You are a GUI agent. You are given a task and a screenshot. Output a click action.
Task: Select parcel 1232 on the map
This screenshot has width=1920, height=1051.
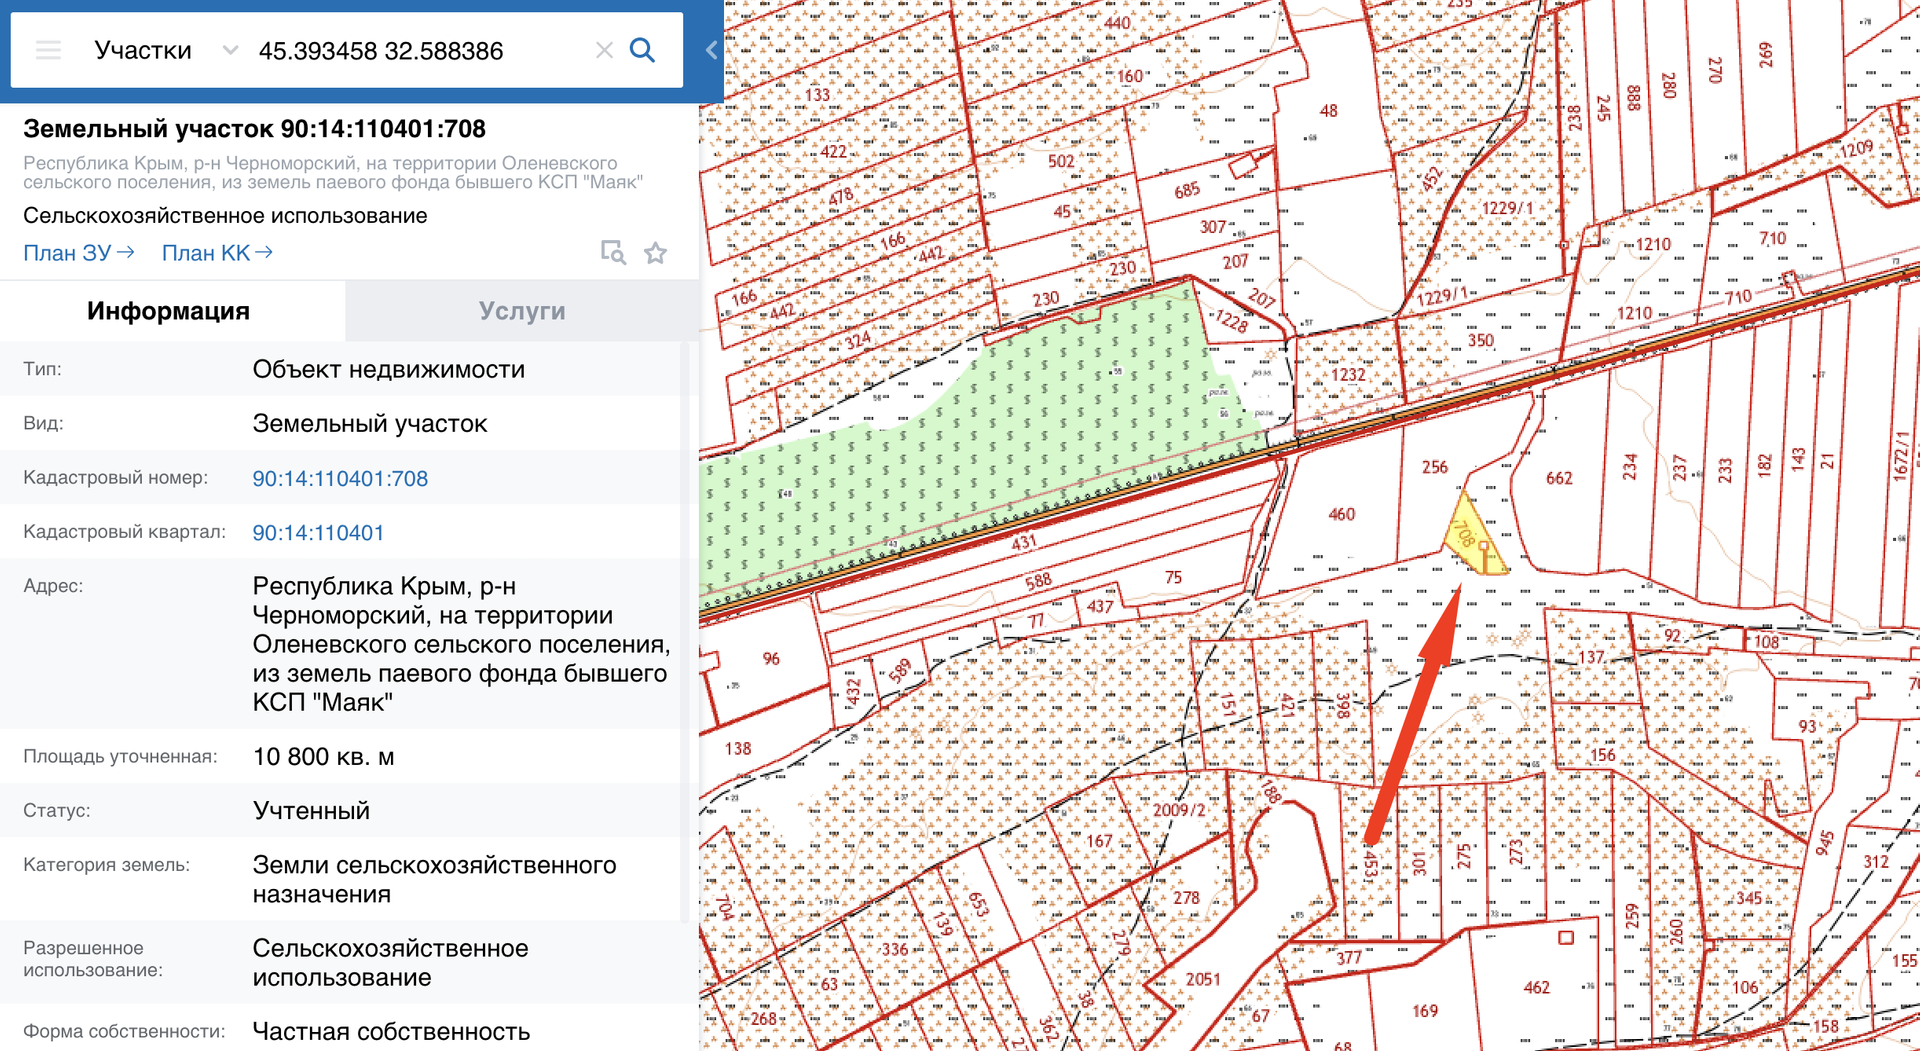[1348, 375]
